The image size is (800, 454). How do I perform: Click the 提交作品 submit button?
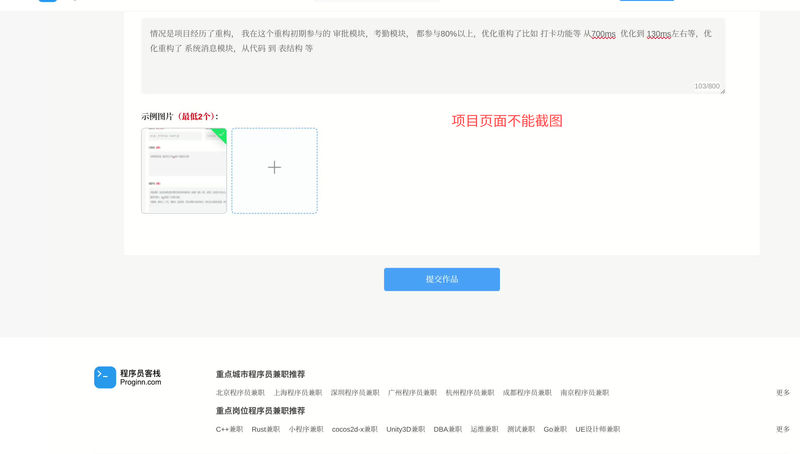pyautogui.click(x=441, y=280)
